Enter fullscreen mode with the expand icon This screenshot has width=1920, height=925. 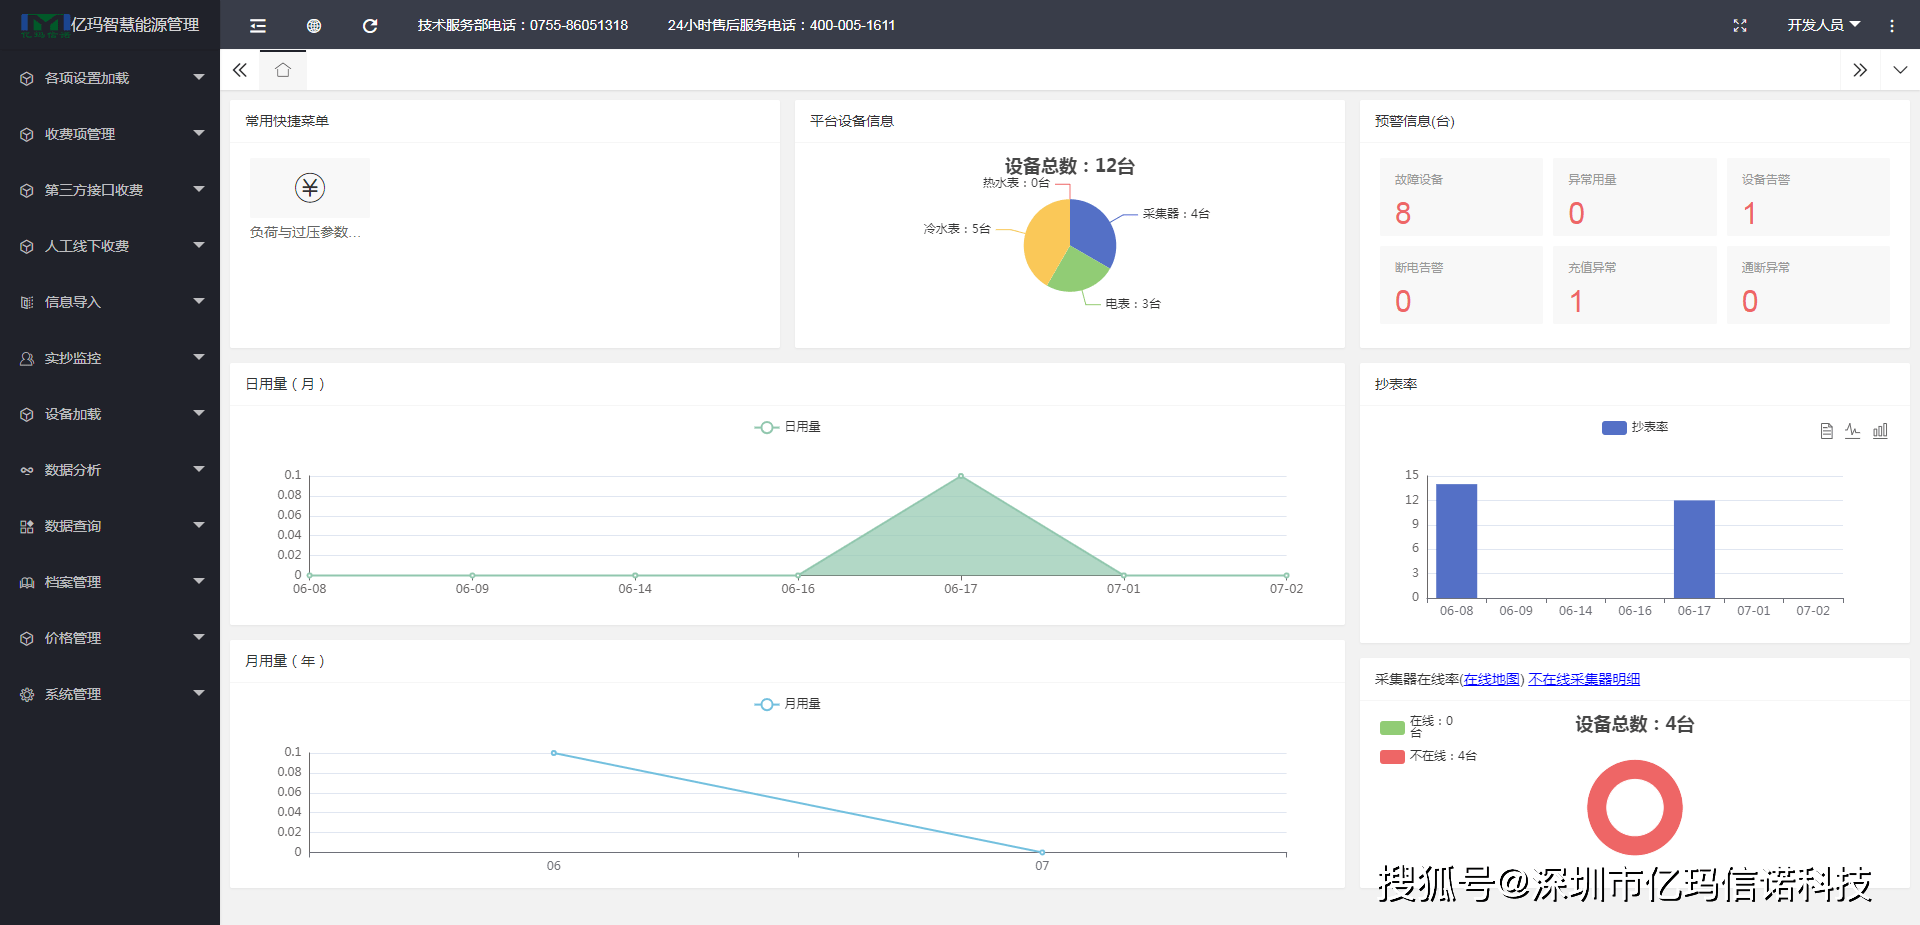click(1740, 26)
